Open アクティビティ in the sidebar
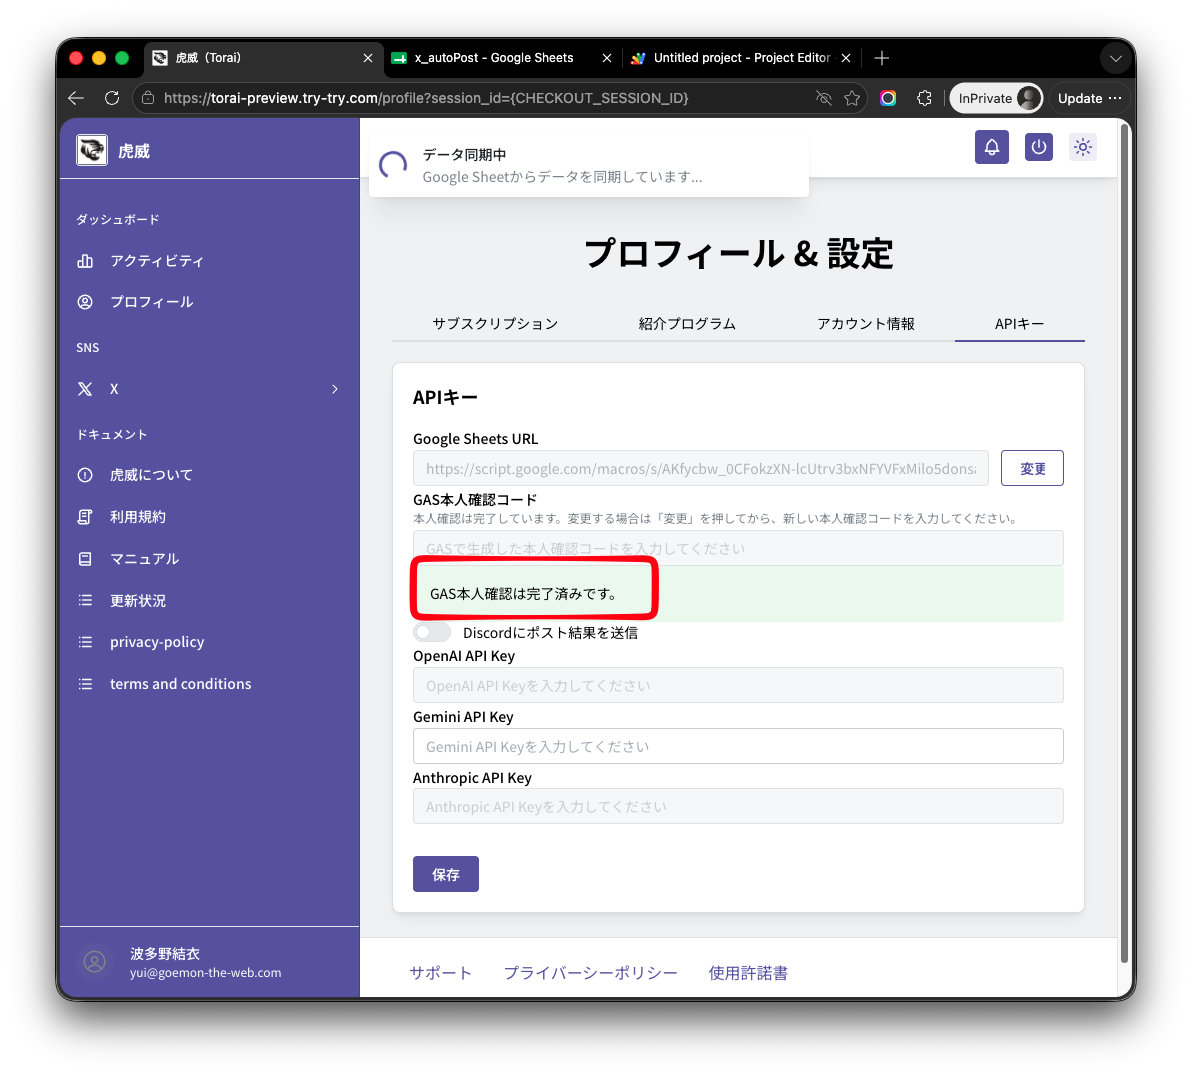This screenshot has height=1075, width=1192. [157, 261]
